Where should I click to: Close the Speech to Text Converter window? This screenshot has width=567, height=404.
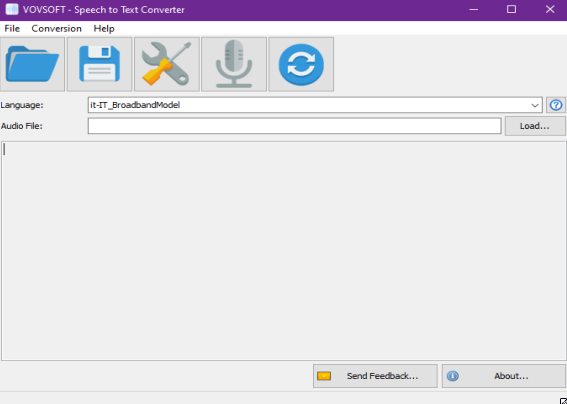(x=550, y=9)
